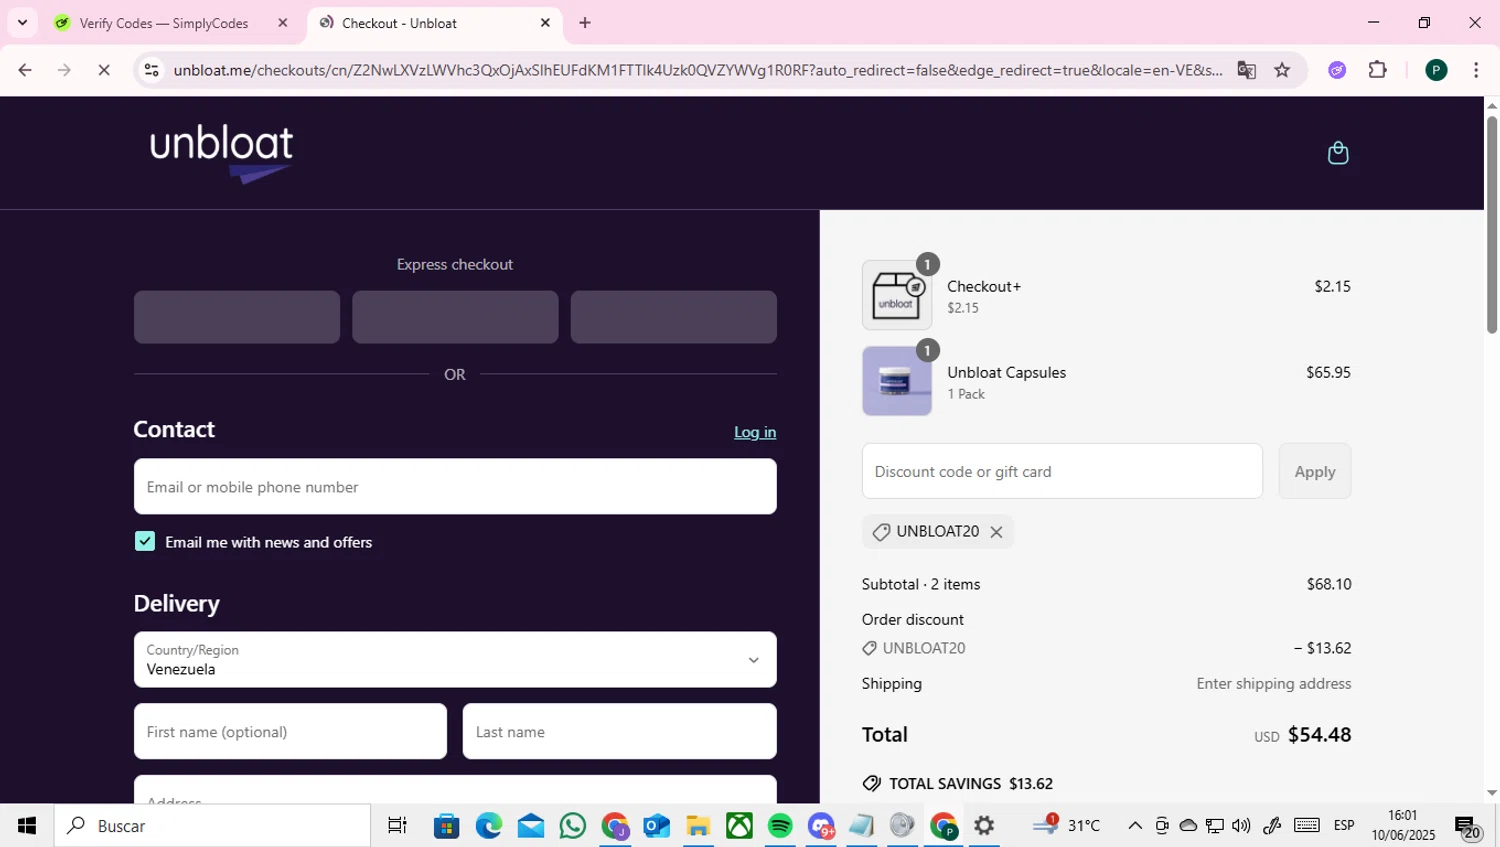
Task: Go forward to the next page
Action: (64, 70)
